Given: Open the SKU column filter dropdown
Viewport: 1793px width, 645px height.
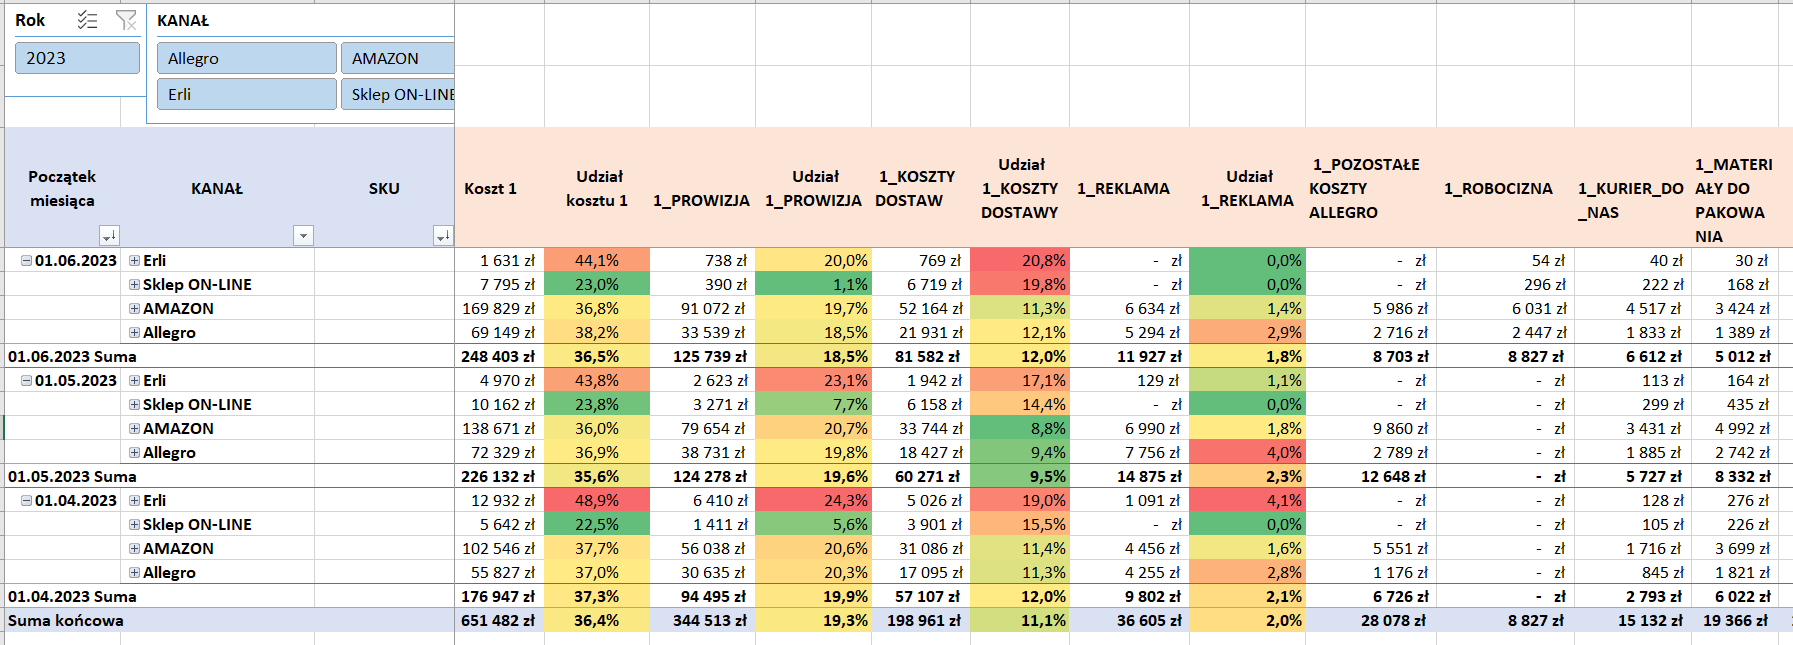Looking at the screenshot, I should point(443,236).
